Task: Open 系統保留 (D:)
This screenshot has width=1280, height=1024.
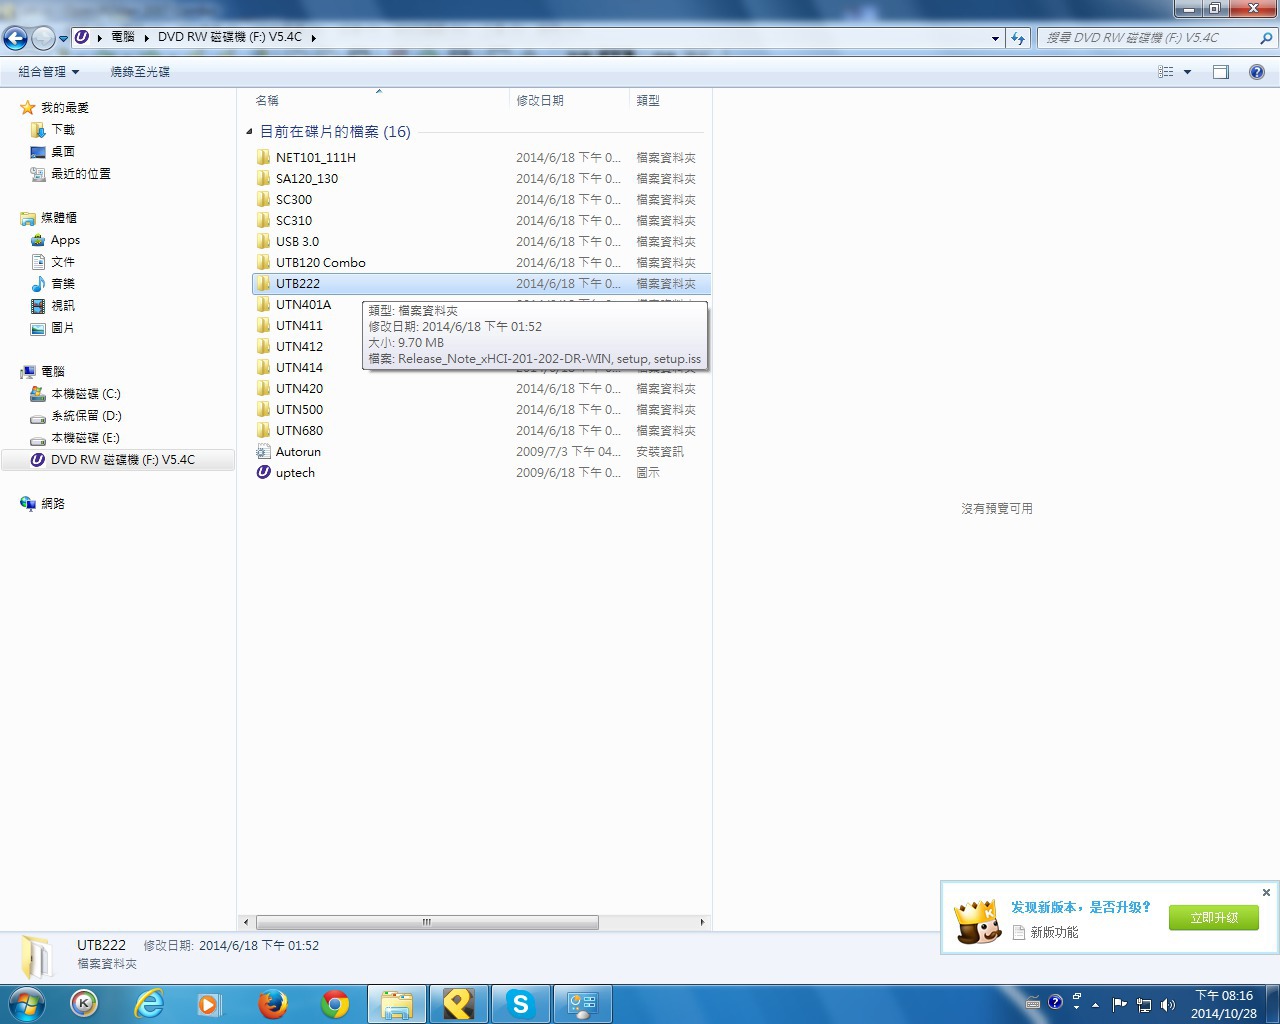Action: pos(86,415)
